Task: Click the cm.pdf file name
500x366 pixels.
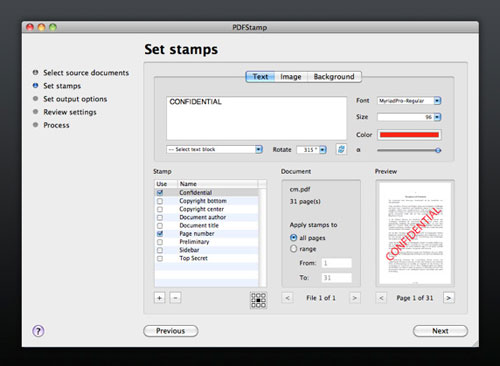Action: pyautogui.click(x=300, y=189)
